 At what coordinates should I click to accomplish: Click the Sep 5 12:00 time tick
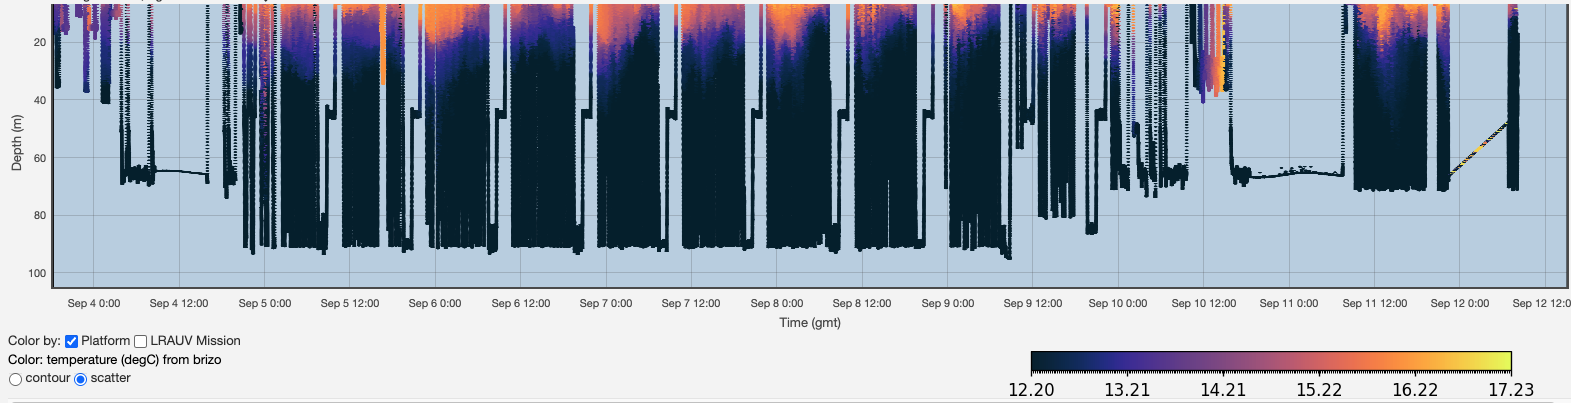(x=350, y=303)
